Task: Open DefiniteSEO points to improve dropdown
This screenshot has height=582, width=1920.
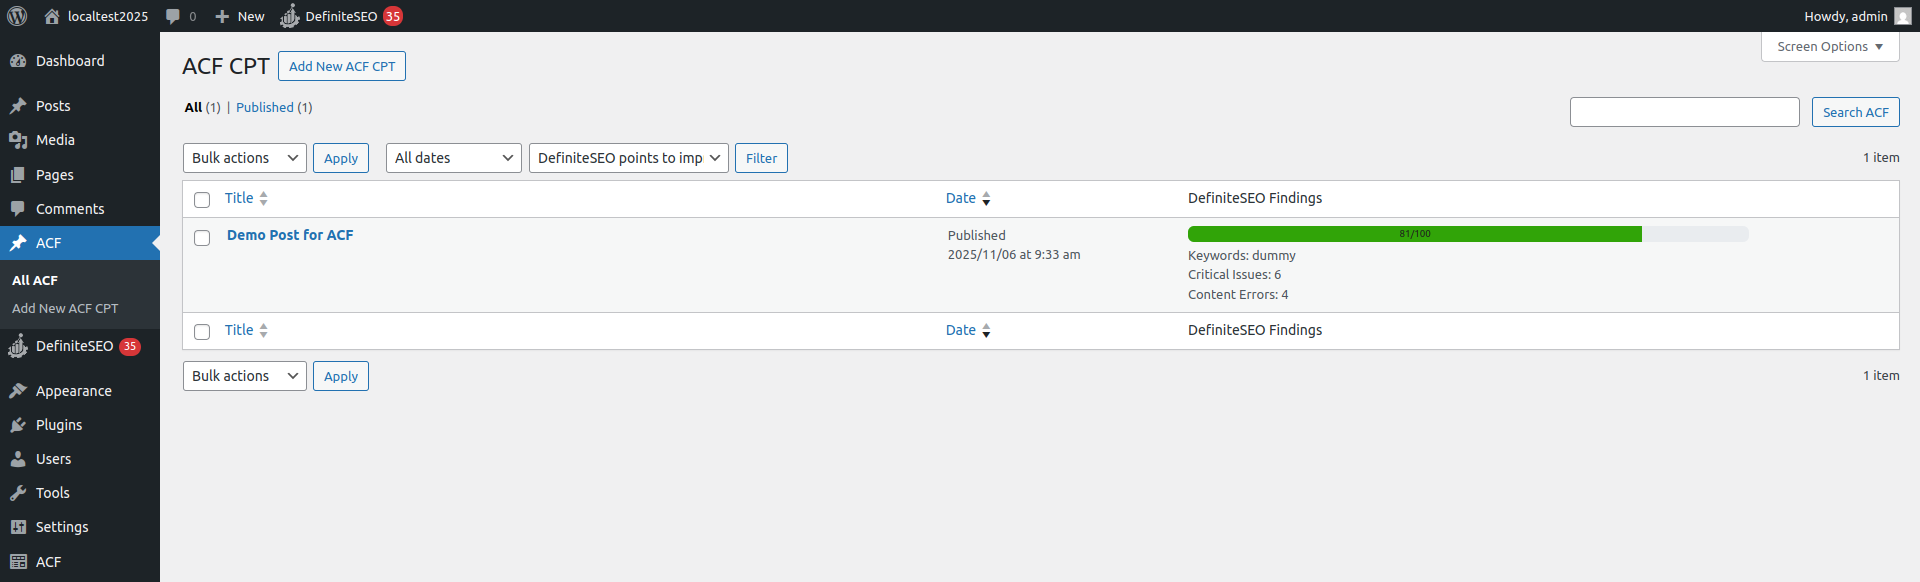Action: (x=629, y=158)
